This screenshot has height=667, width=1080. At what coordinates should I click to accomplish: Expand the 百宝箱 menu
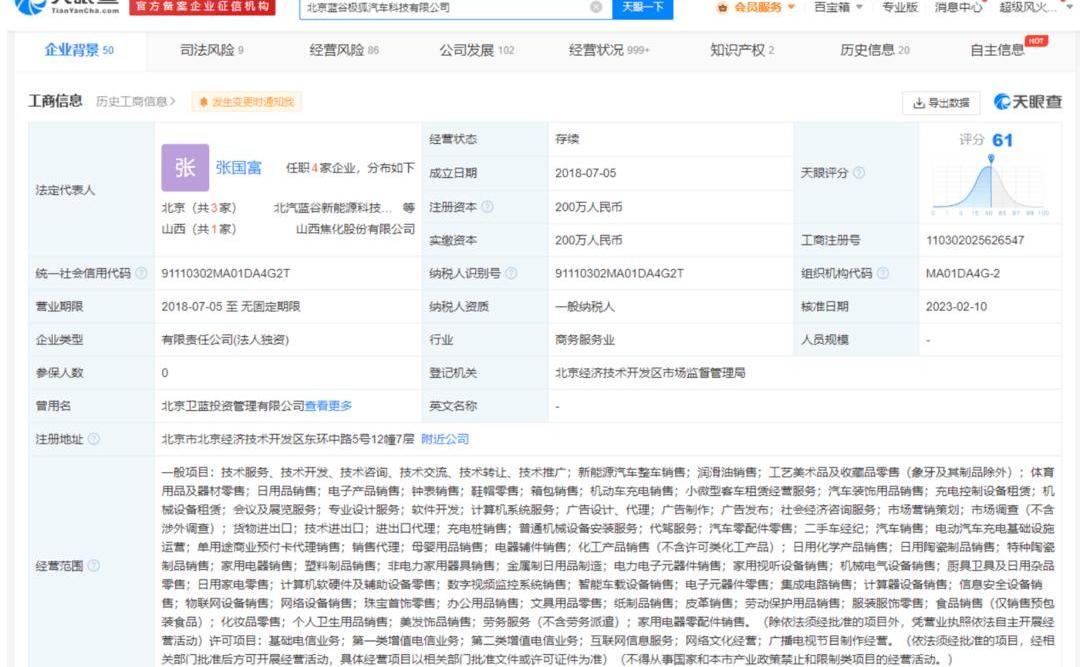point(838,7)
